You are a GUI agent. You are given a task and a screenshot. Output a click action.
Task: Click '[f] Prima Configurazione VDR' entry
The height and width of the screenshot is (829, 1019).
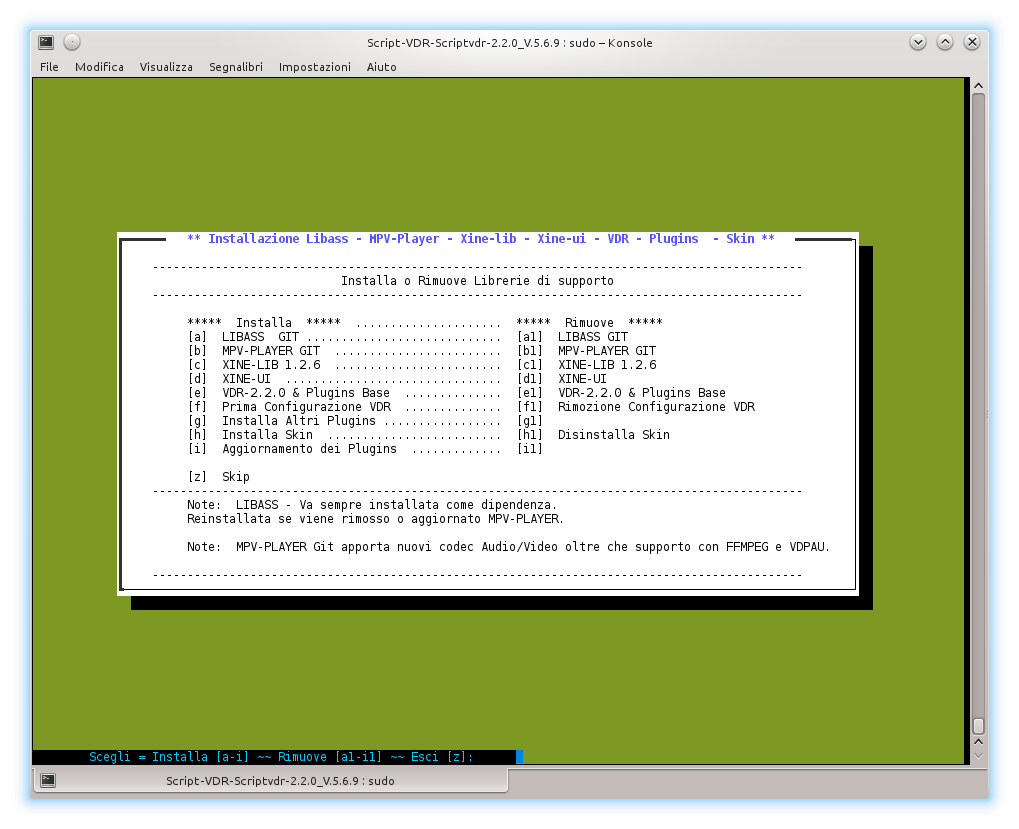click(x=289, y=407)
